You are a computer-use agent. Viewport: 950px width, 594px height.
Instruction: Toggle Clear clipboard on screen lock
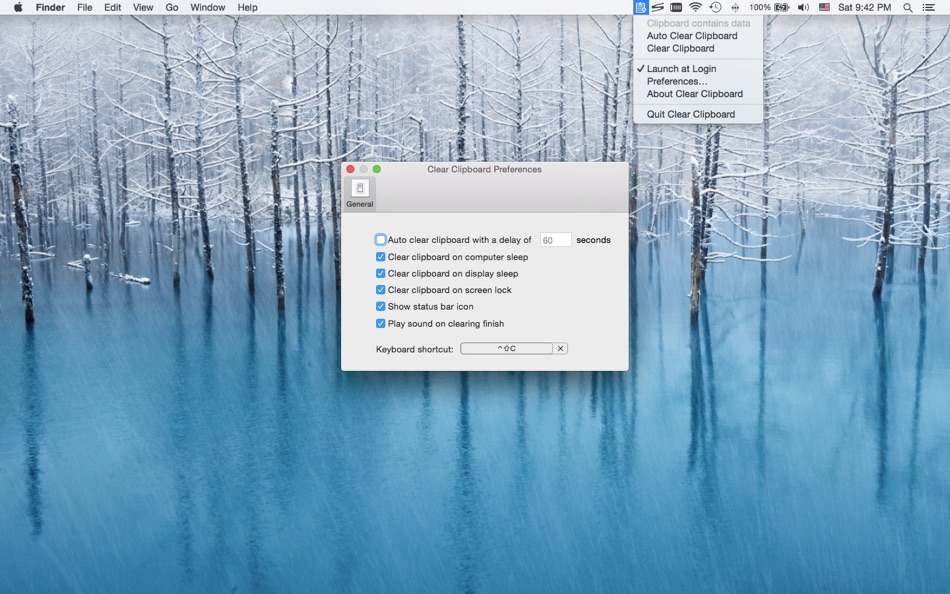coord(380,290)
